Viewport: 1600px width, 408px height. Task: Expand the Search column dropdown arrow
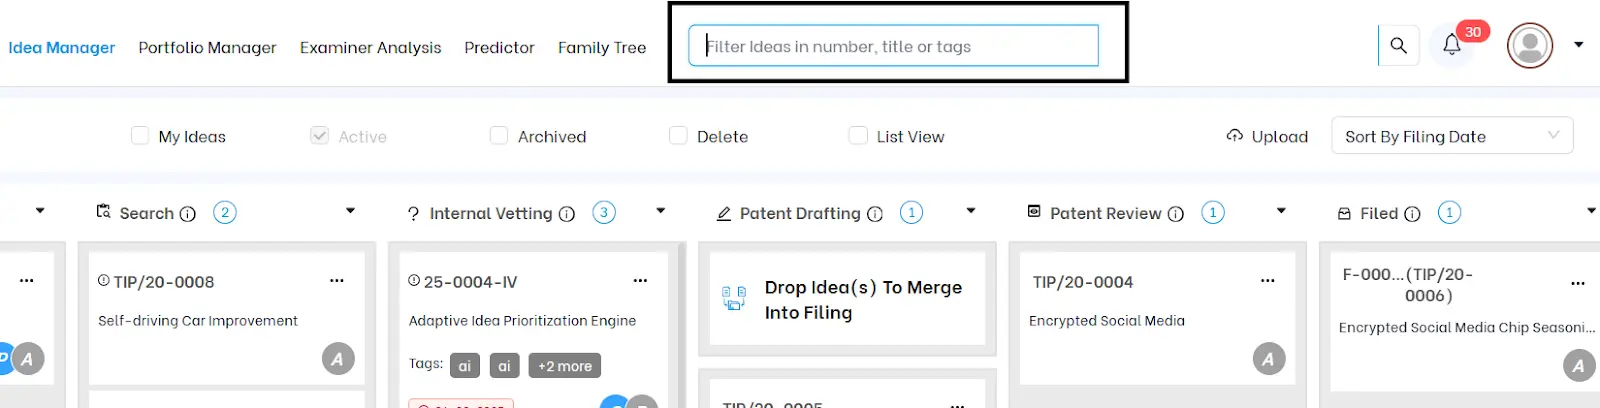click(350, 211)
